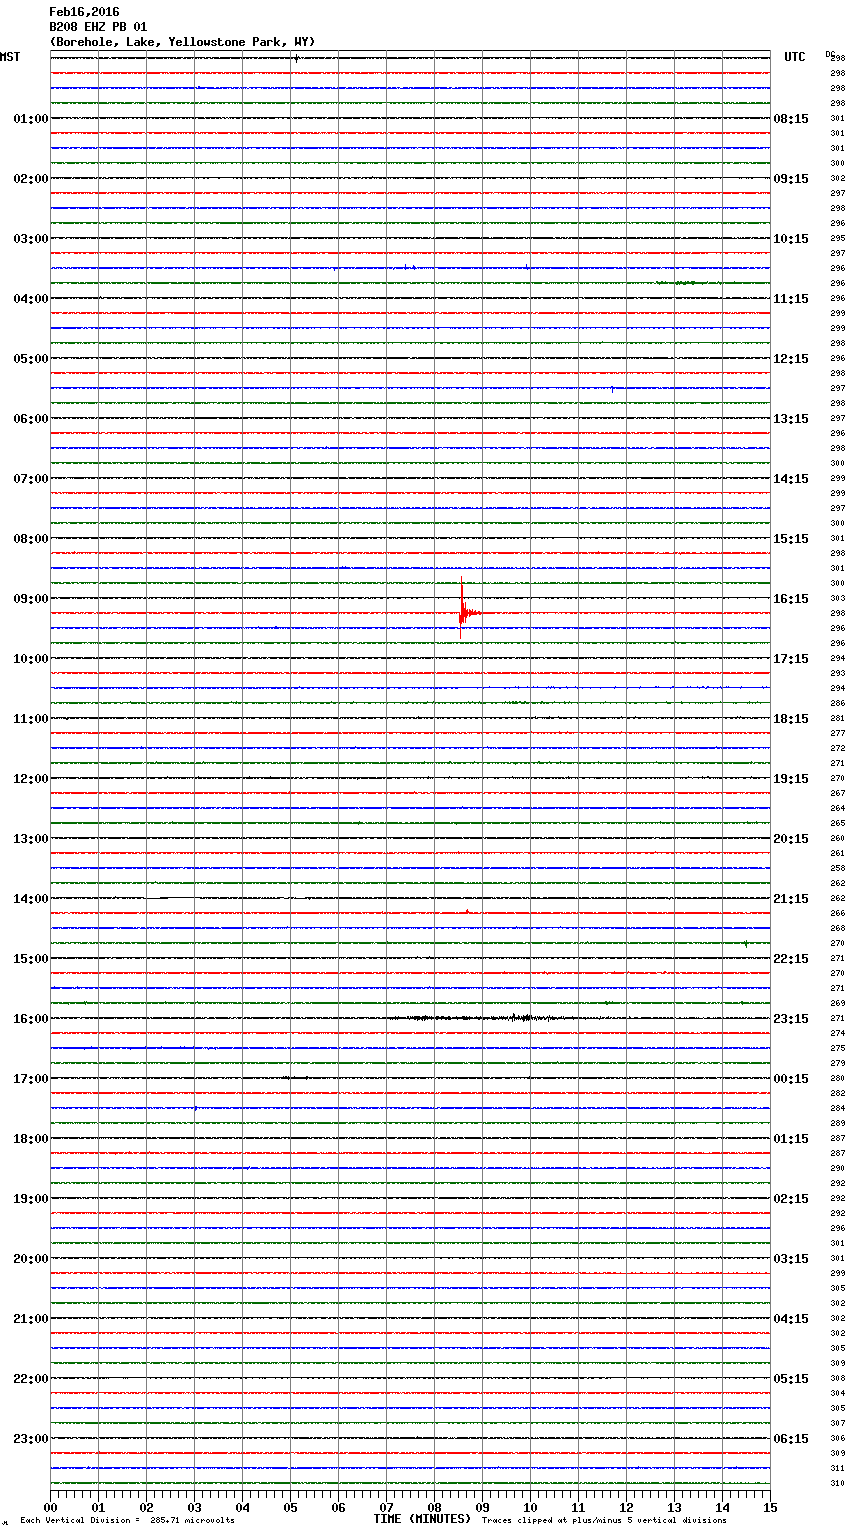Screen dimensions: 850x1534
Task: Click the Traces clipped at plus/minus 5 note
Action: click(604, 1521)
